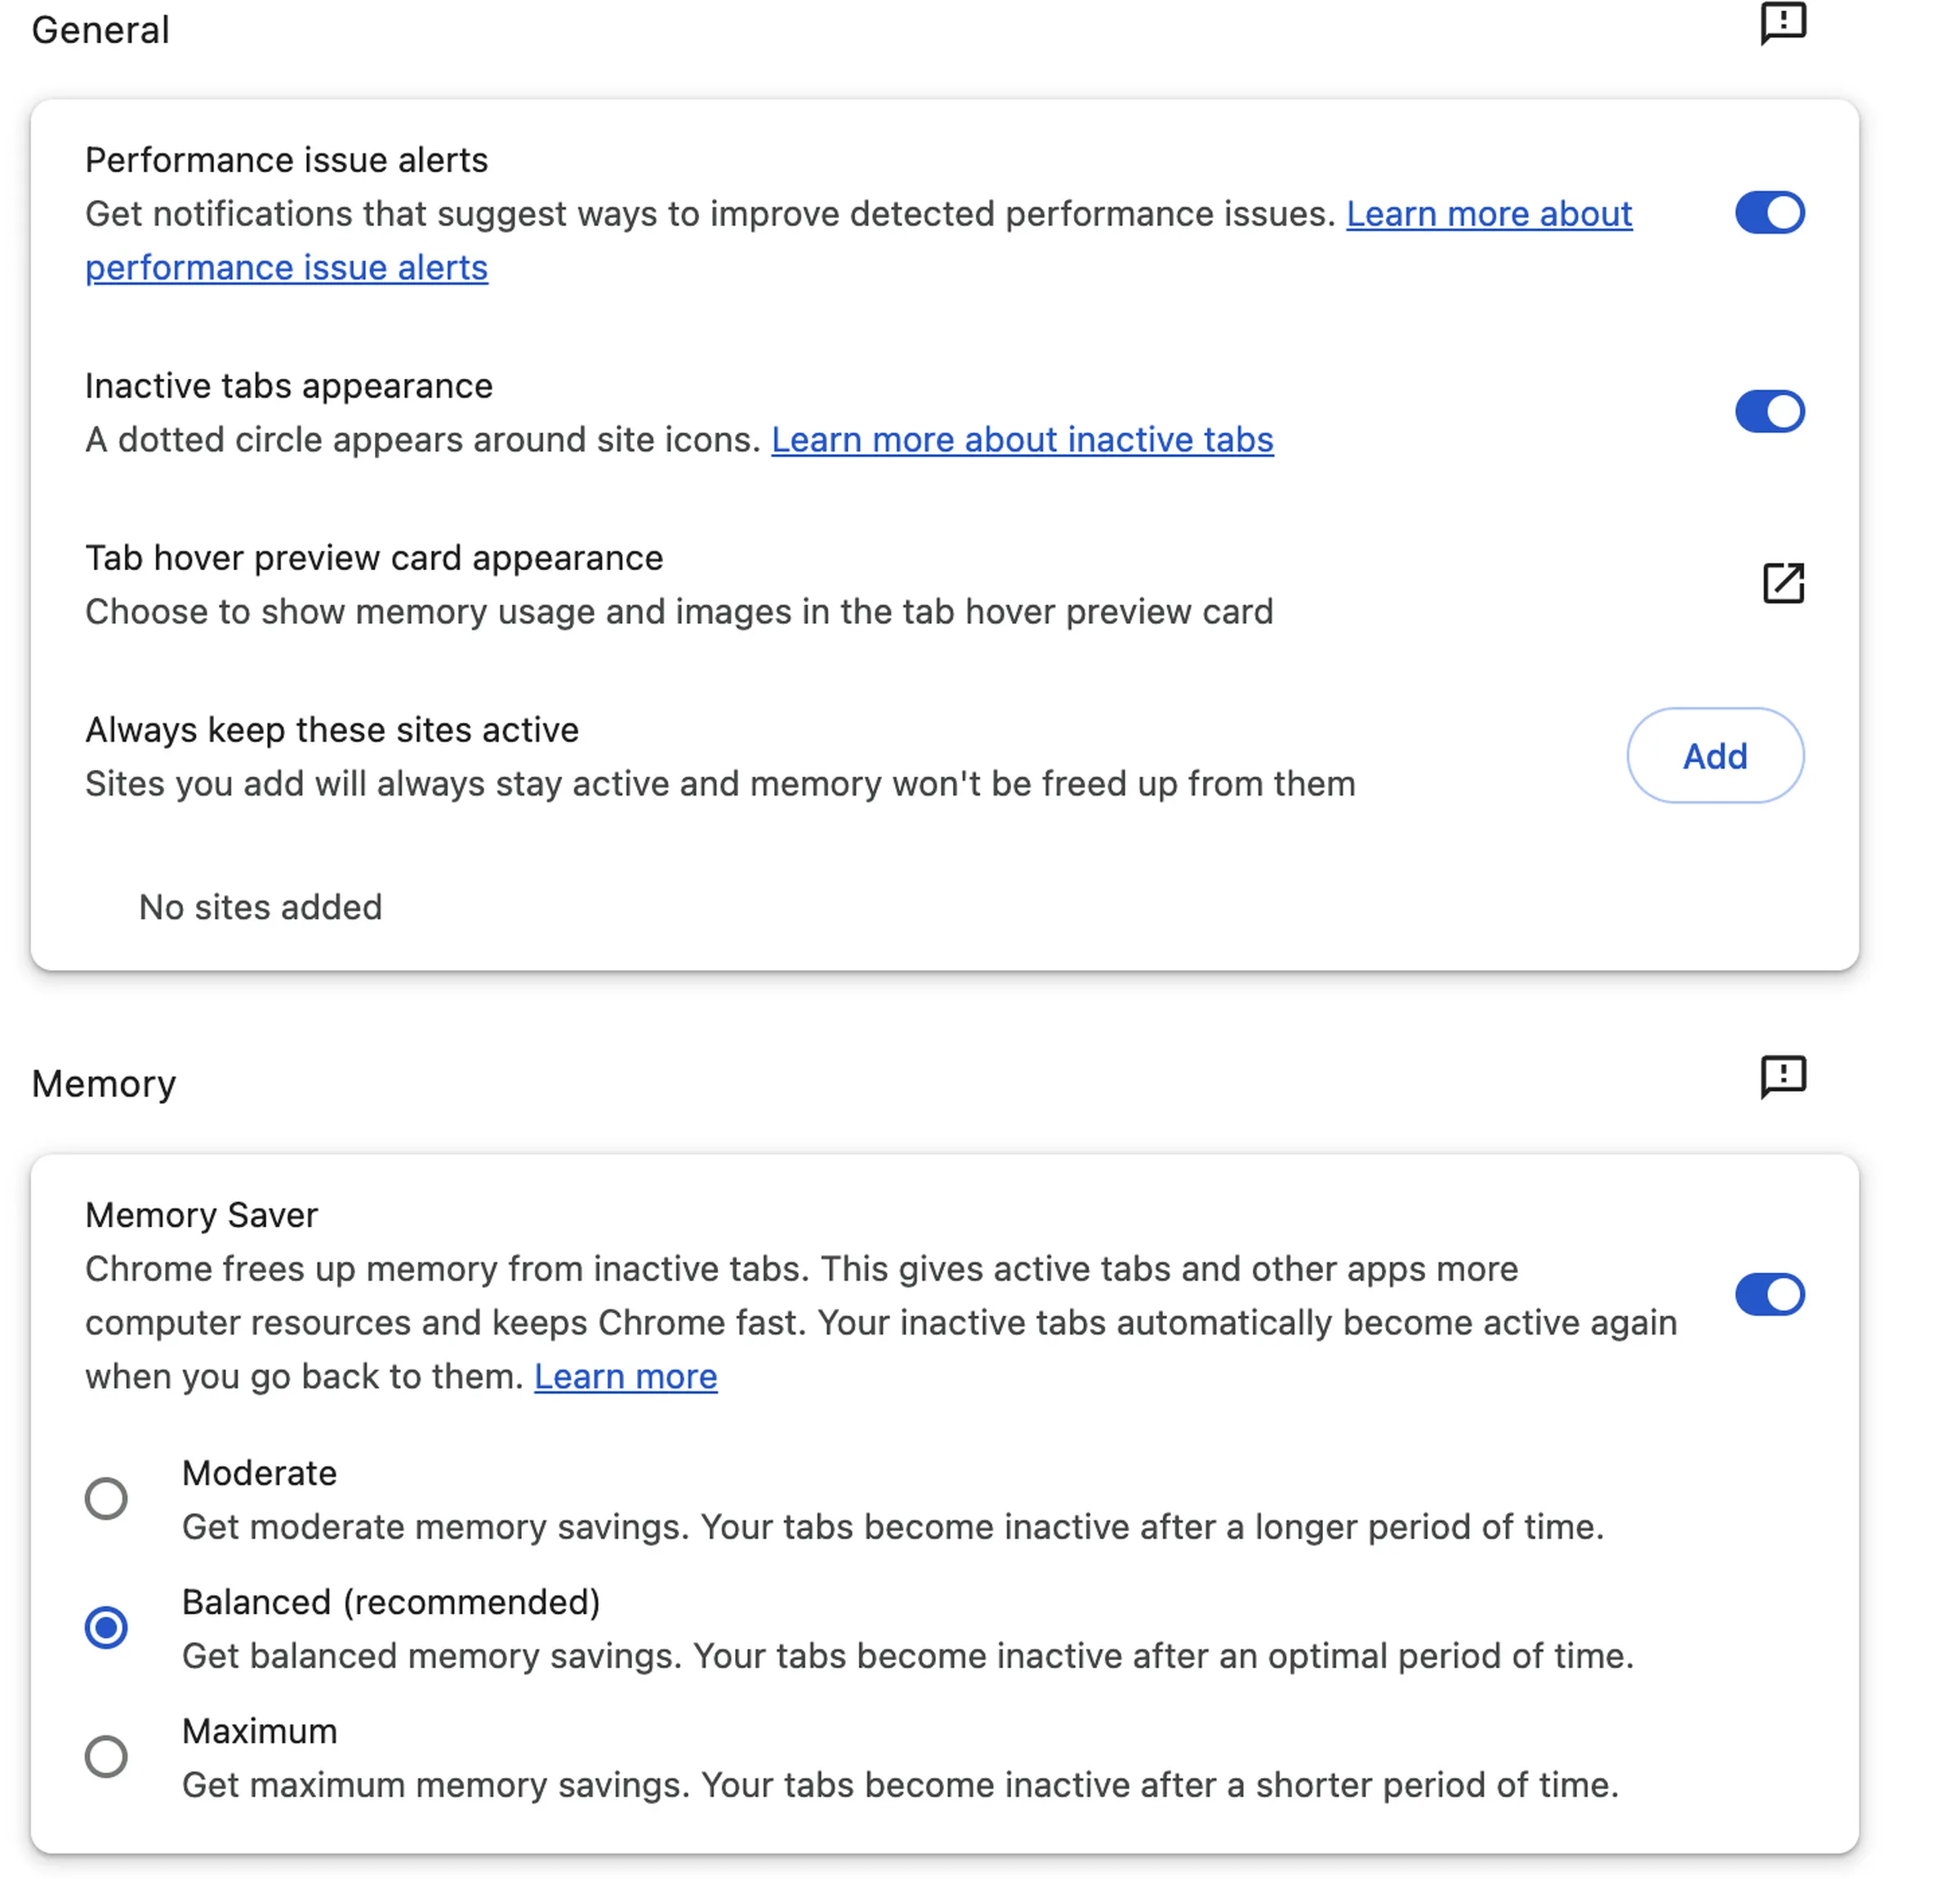Click 'Get maximum memory savings' description text
The image size is (1960, 1879).
click(900, 1785)
